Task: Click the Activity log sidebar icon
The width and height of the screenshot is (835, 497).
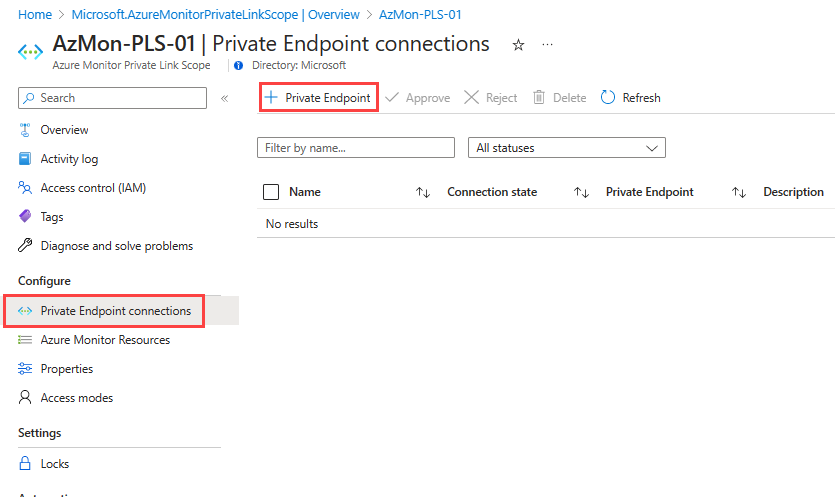Action: pyautogui.click(x=25, y=159)
